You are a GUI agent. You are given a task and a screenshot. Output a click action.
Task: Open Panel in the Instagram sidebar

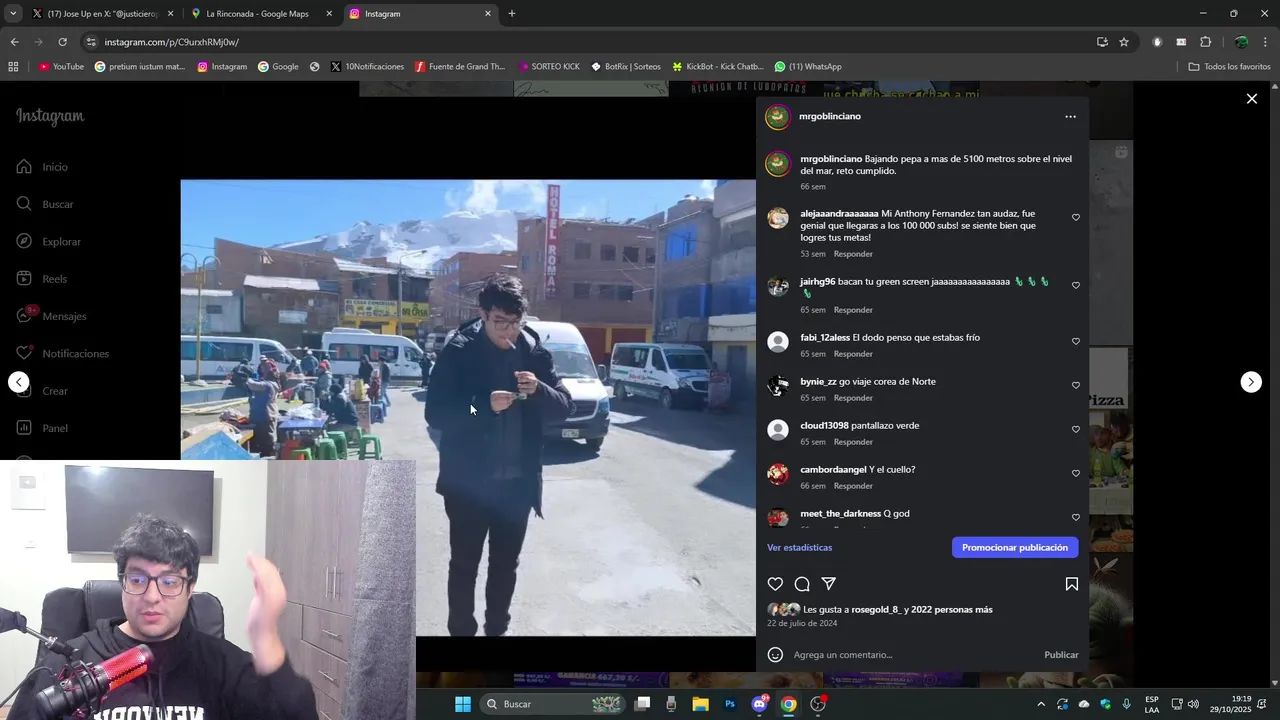tap(43, 428)
